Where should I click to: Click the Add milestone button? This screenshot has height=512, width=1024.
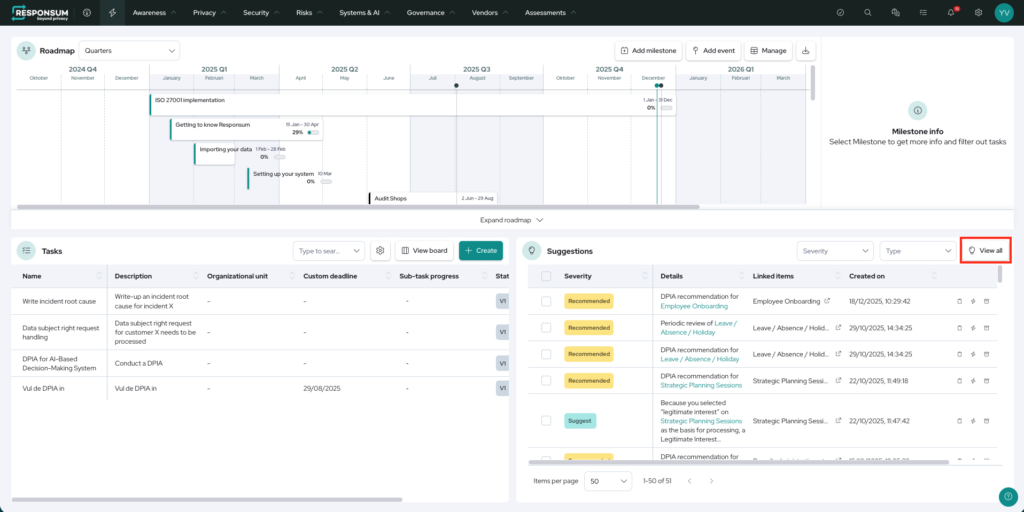[648, 50]
